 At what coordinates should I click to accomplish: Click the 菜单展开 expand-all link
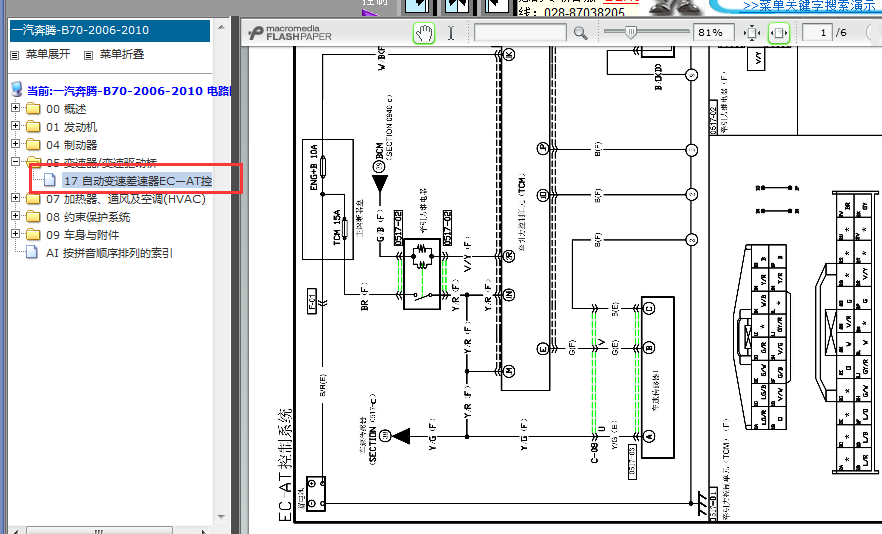pos(48,54)
